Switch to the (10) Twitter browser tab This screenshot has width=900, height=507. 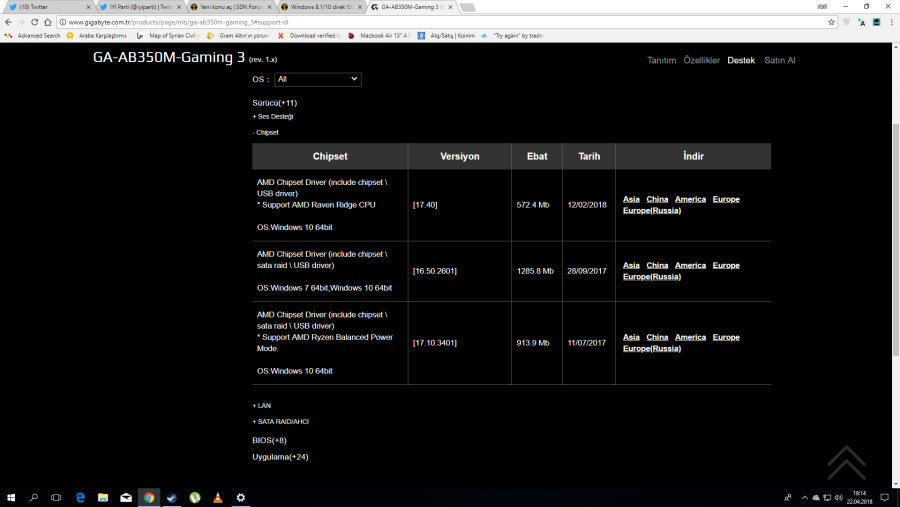(x=46, y=7)
